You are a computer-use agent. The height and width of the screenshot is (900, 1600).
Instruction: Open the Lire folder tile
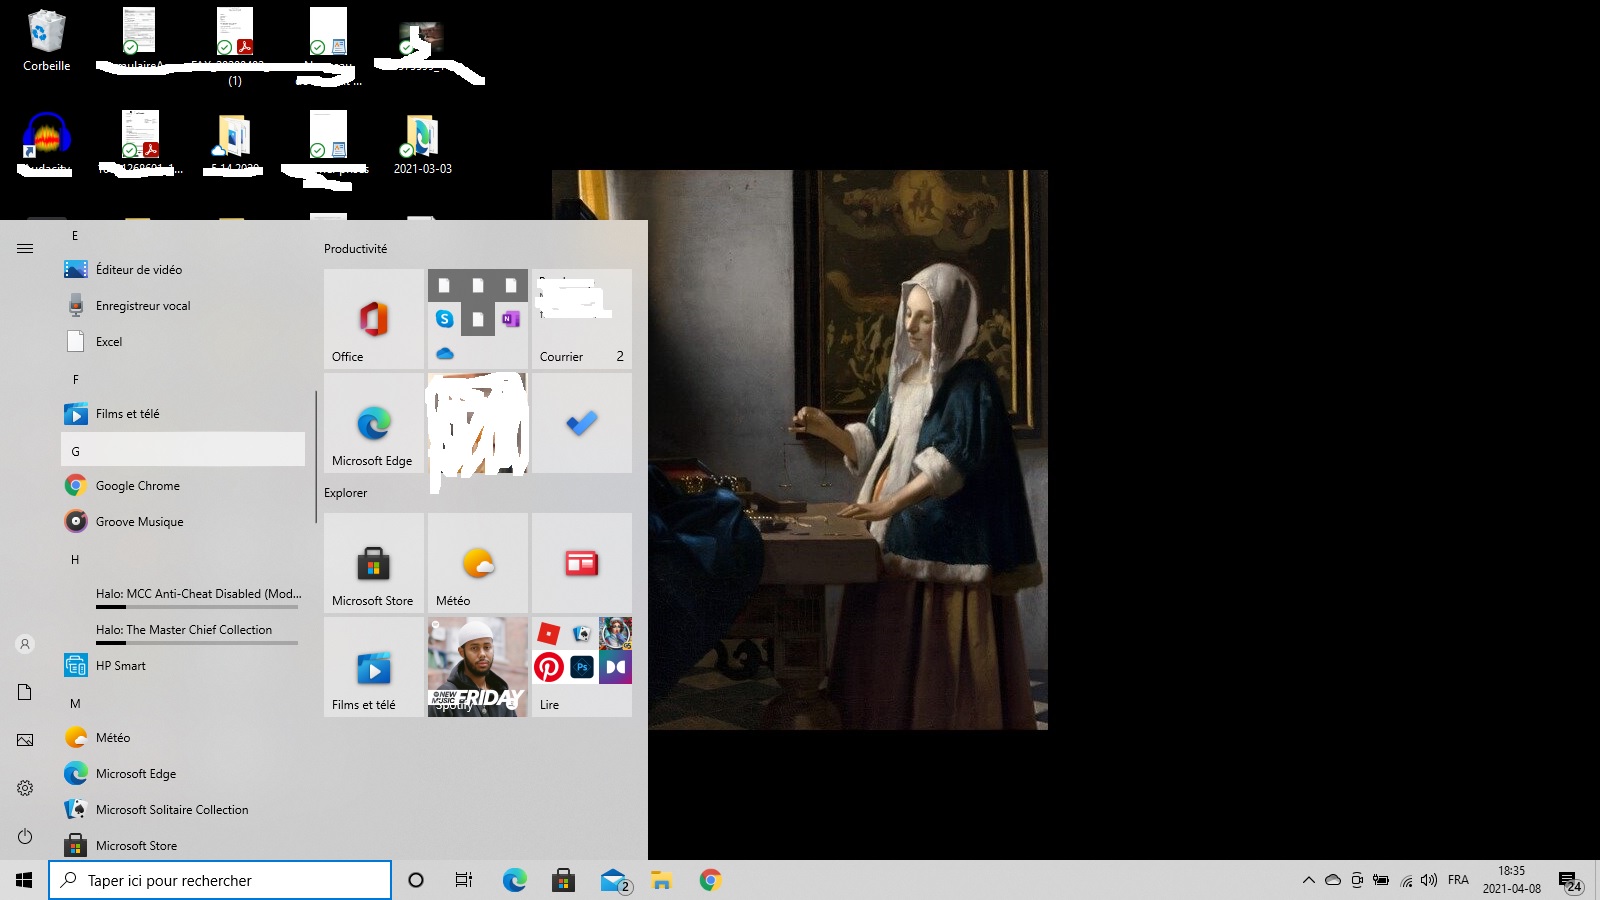click(x=582, y=667)
